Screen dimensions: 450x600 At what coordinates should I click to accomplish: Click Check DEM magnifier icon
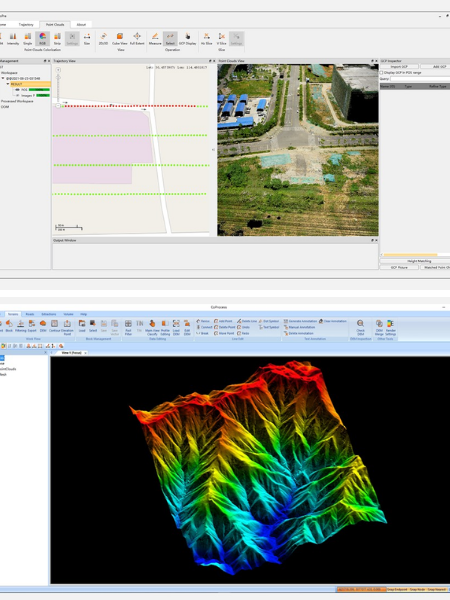[x=360, y=328]
